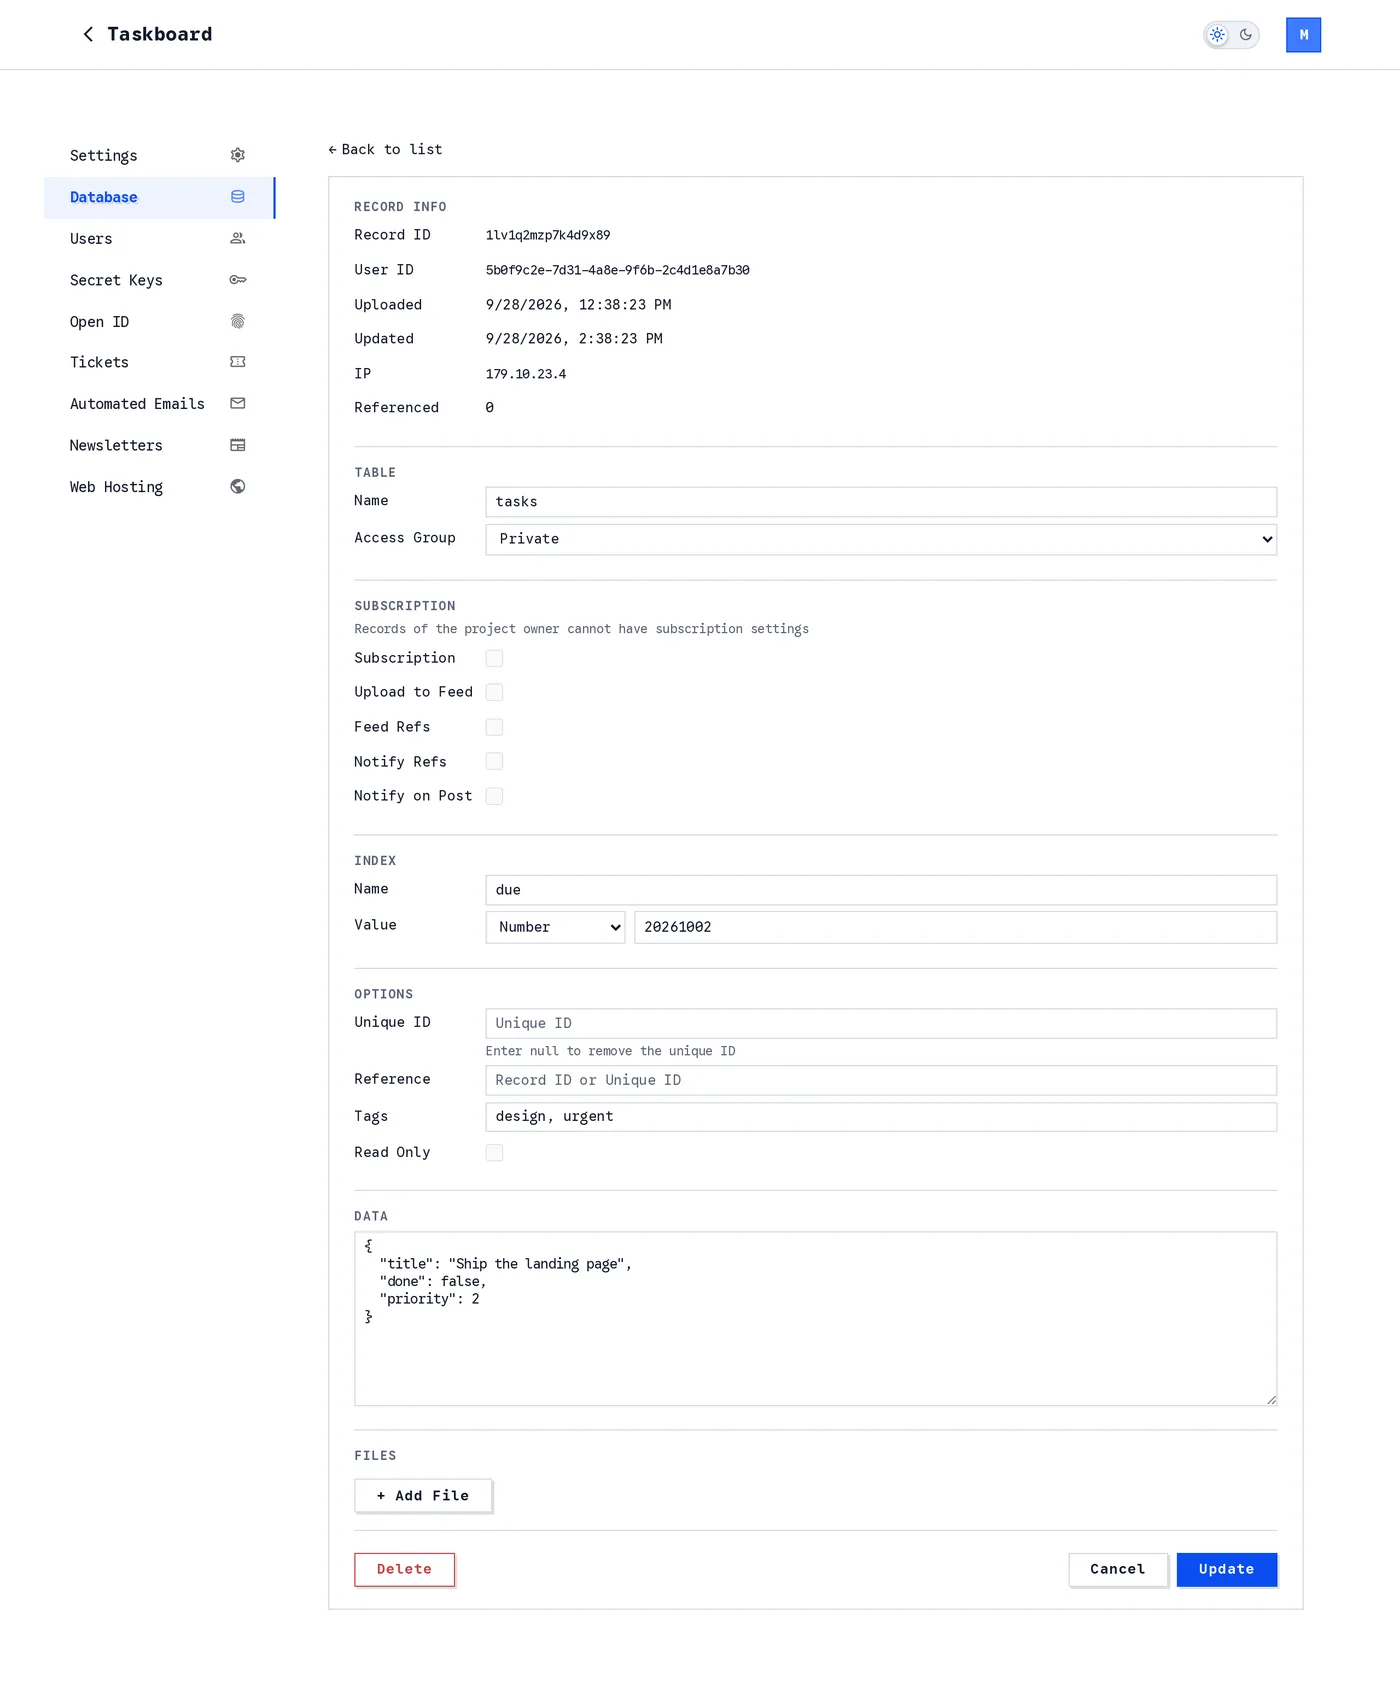Screen dimensions: 1400x1706
Task: Click the index Name field containing due
Action: point(881,890)
